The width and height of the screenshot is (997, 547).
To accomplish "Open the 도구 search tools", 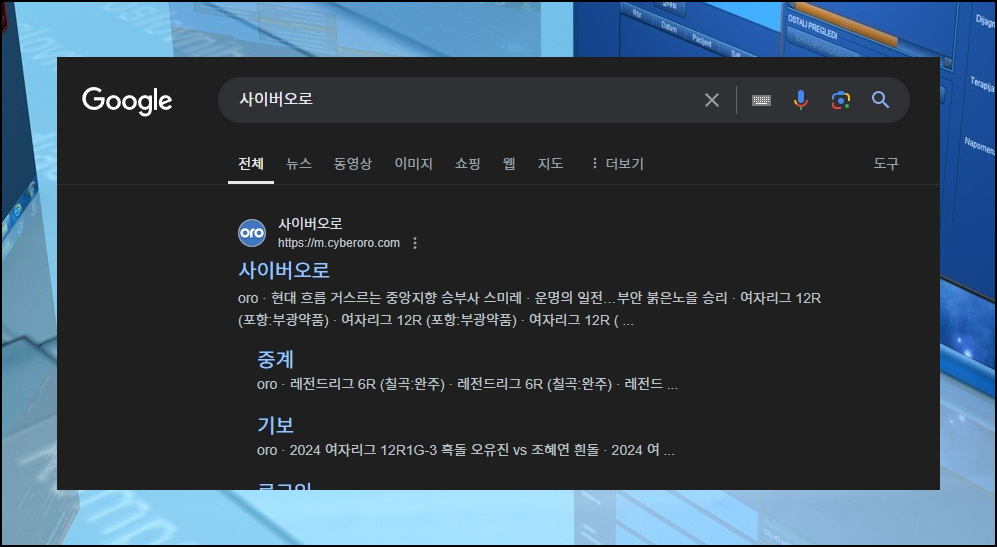I will point(886,163).
